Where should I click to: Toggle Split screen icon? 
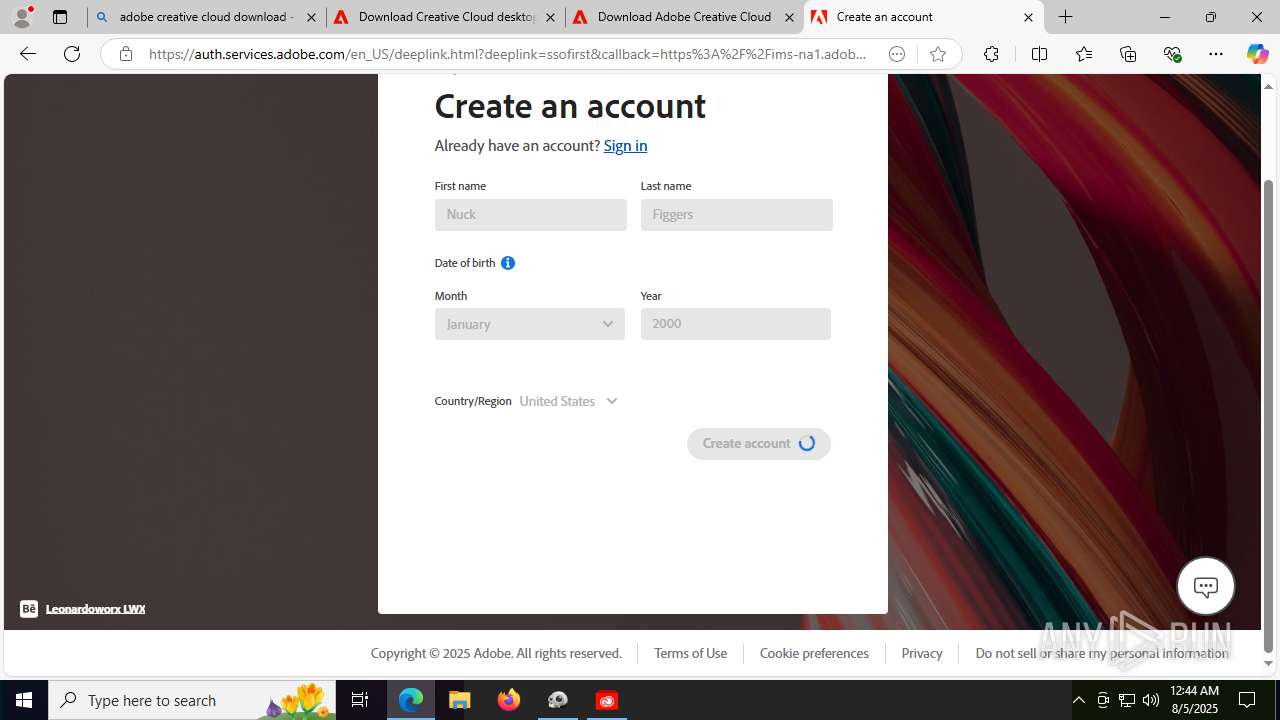pyautogui.click(x=1039, y=54)
